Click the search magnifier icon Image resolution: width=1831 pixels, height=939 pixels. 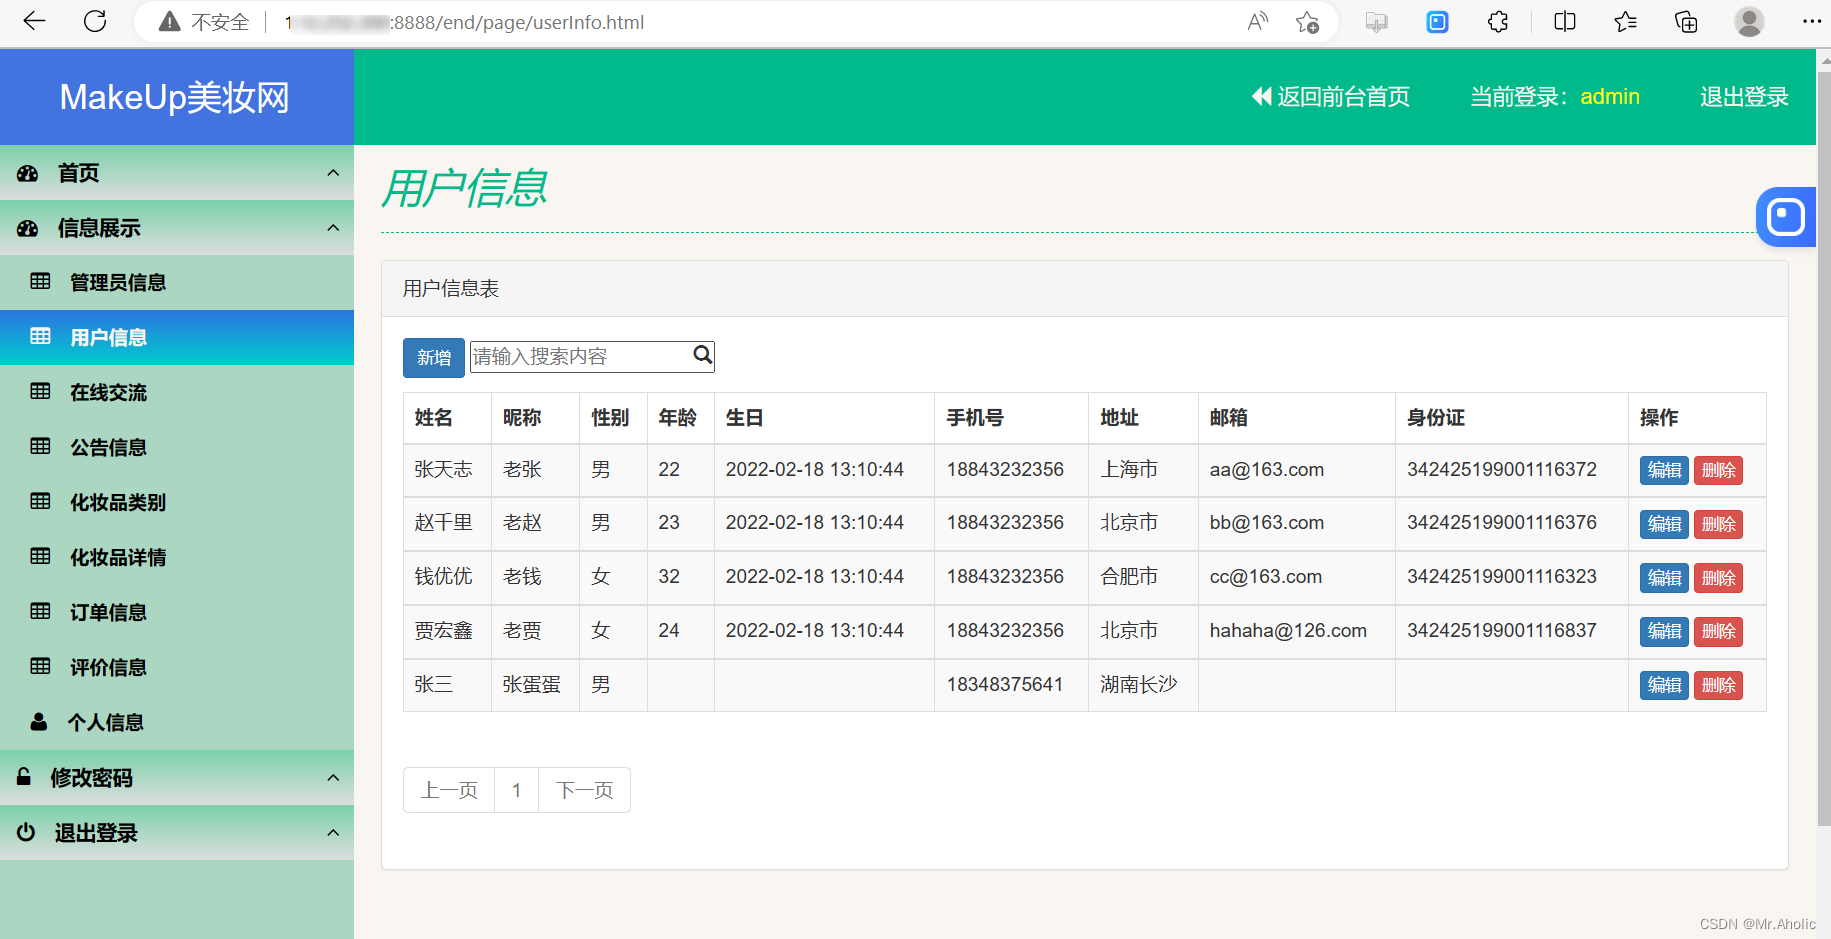point(703,355)
